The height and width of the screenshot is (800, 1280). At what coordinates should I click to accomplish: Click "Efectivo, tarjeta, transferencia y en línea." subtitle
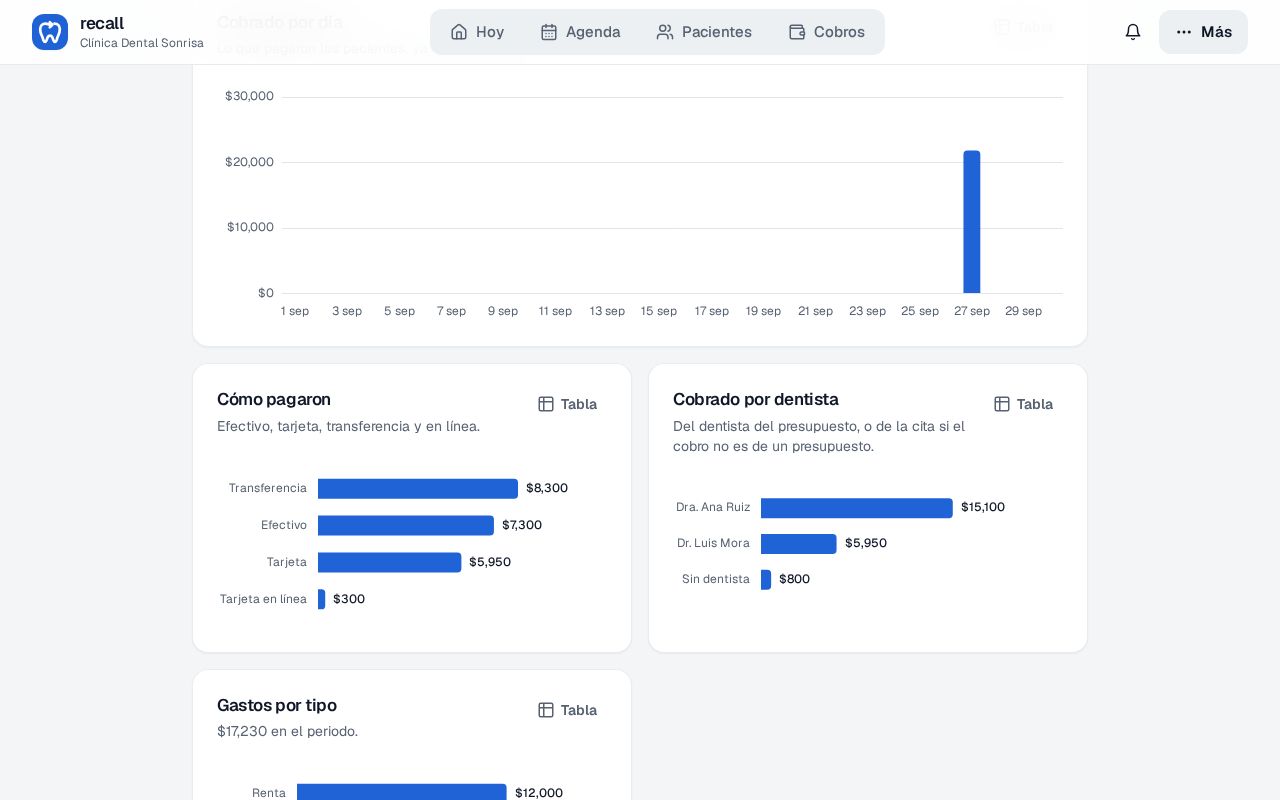coord(349,426)
